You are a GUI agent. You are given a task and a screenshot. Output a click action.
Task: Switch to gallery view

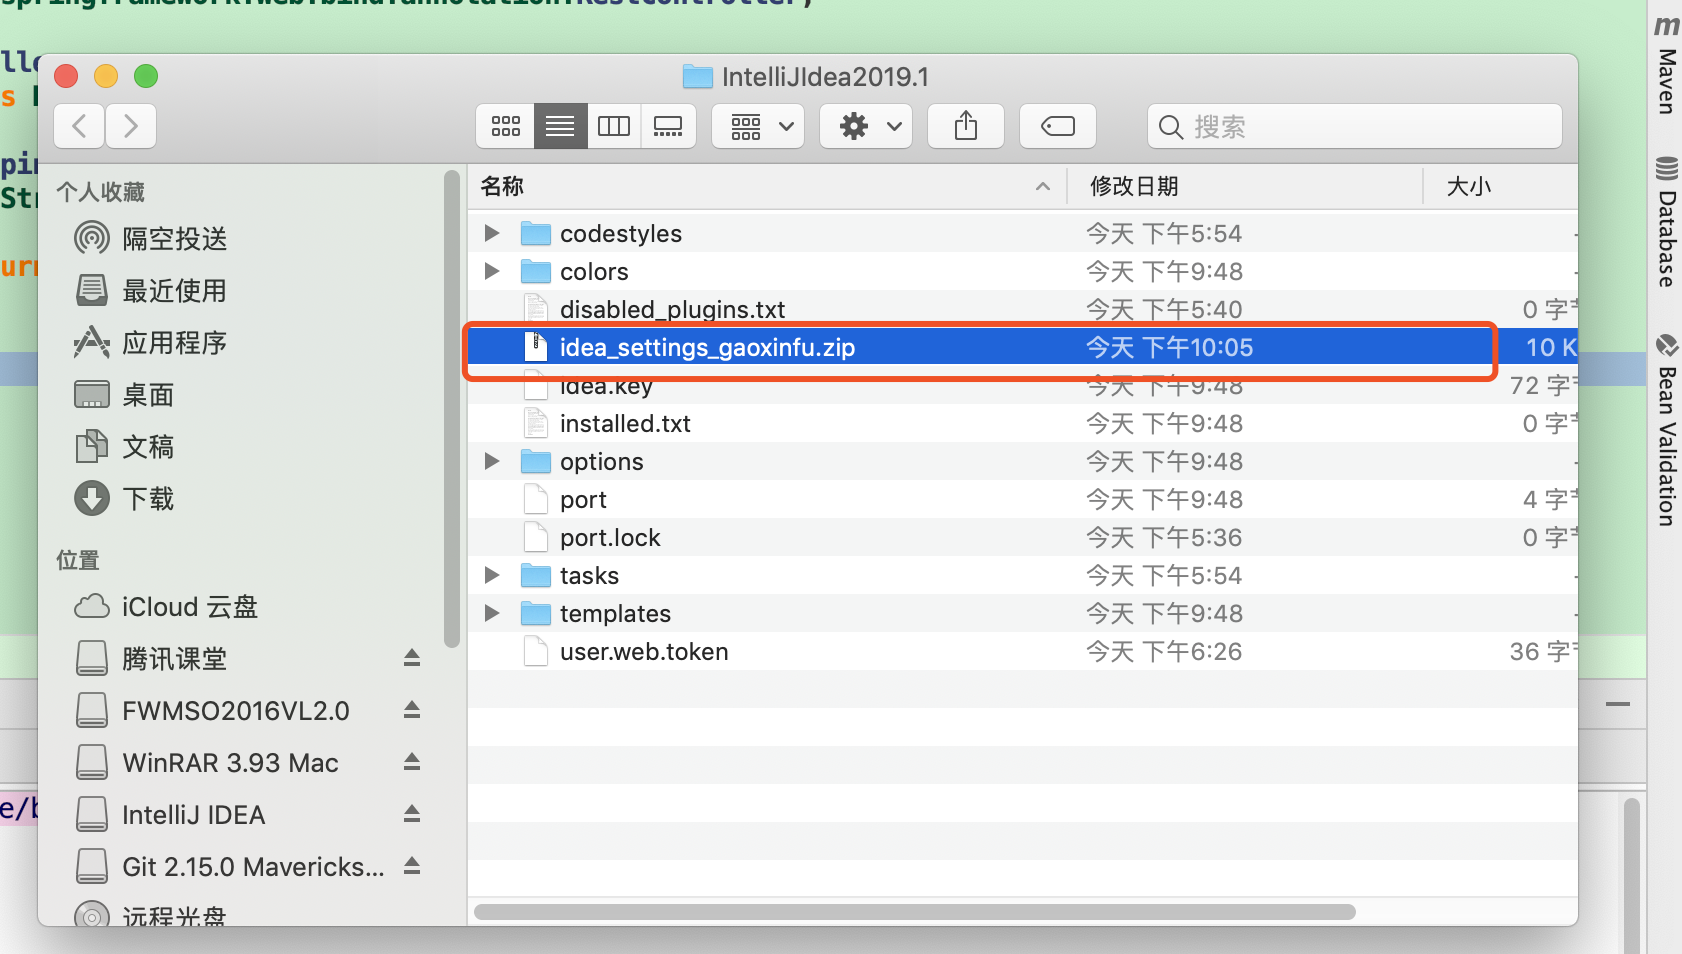point(668,126)
